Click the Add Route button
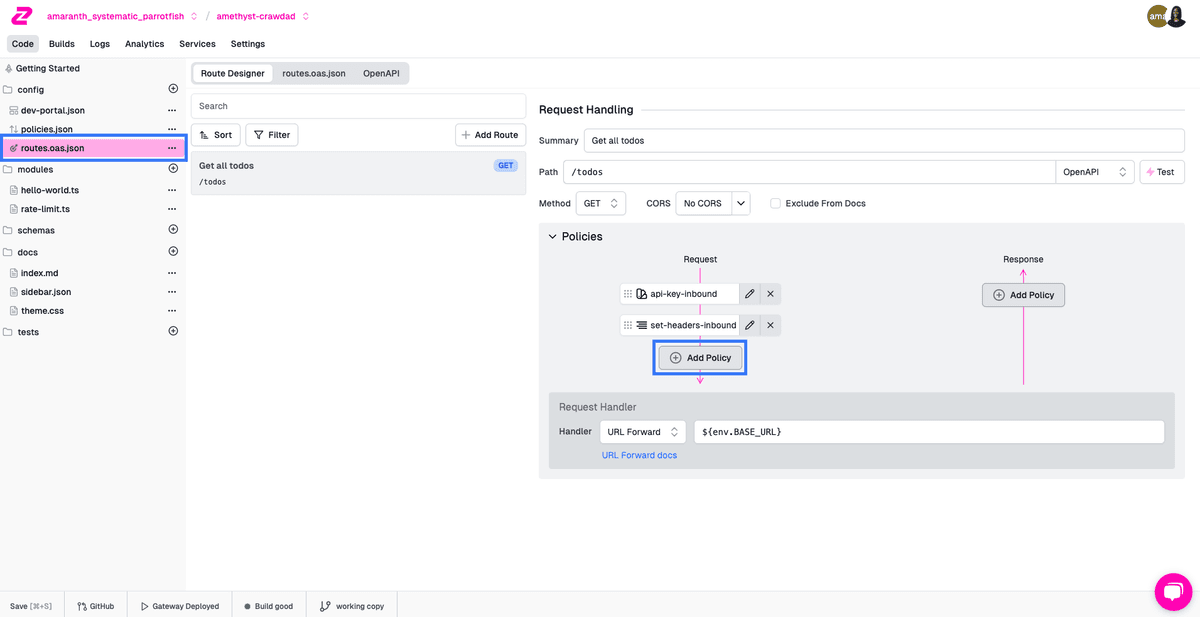This screenshot has height=617, width=1200. pos(490,135)
